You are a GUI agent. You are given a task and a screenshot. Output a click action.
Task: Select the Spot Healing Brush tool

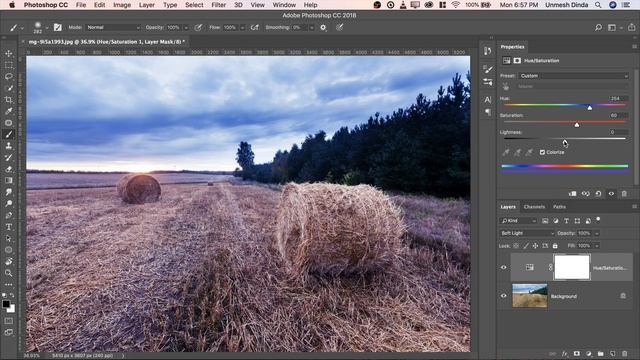[x=9, y=122]
